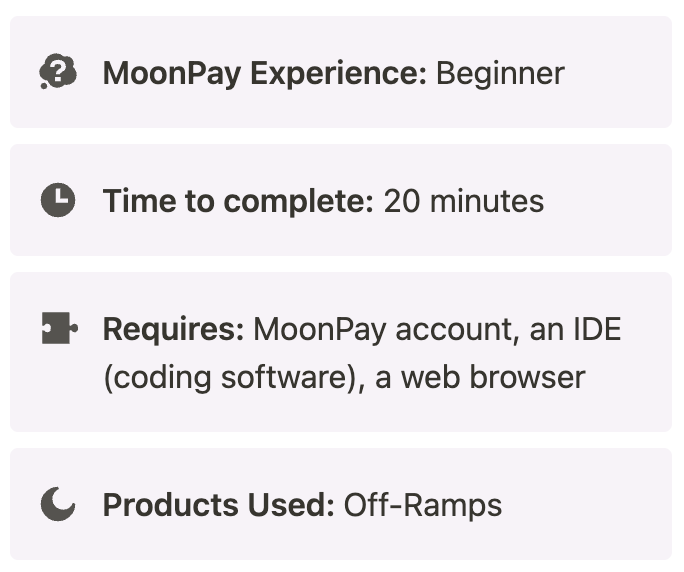Click the bold "MoonPay Experience:" label
Screen dimensions: 684x572
[265, 73]
